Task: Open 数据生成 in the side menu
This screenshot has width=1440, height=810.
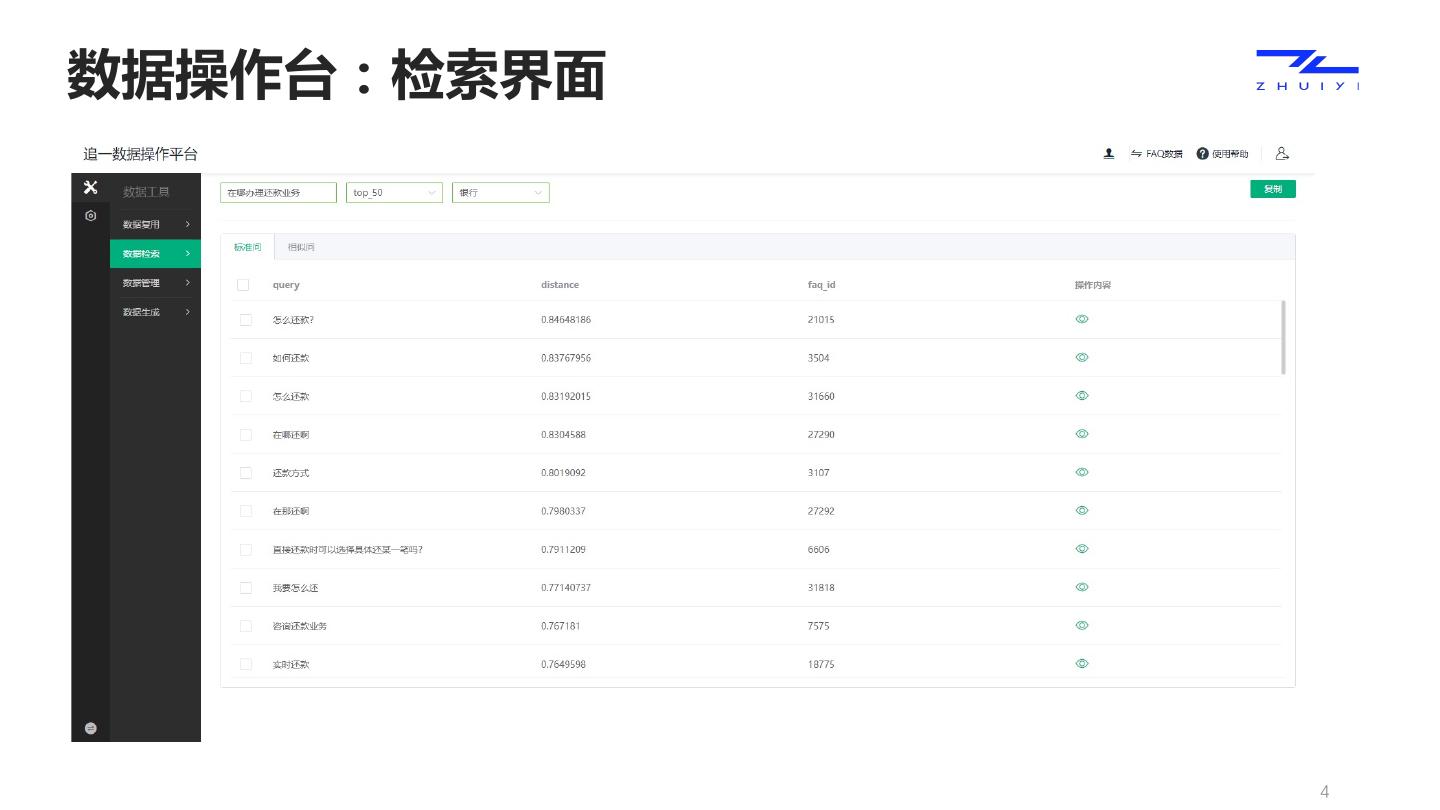Action: click(155, 312)
